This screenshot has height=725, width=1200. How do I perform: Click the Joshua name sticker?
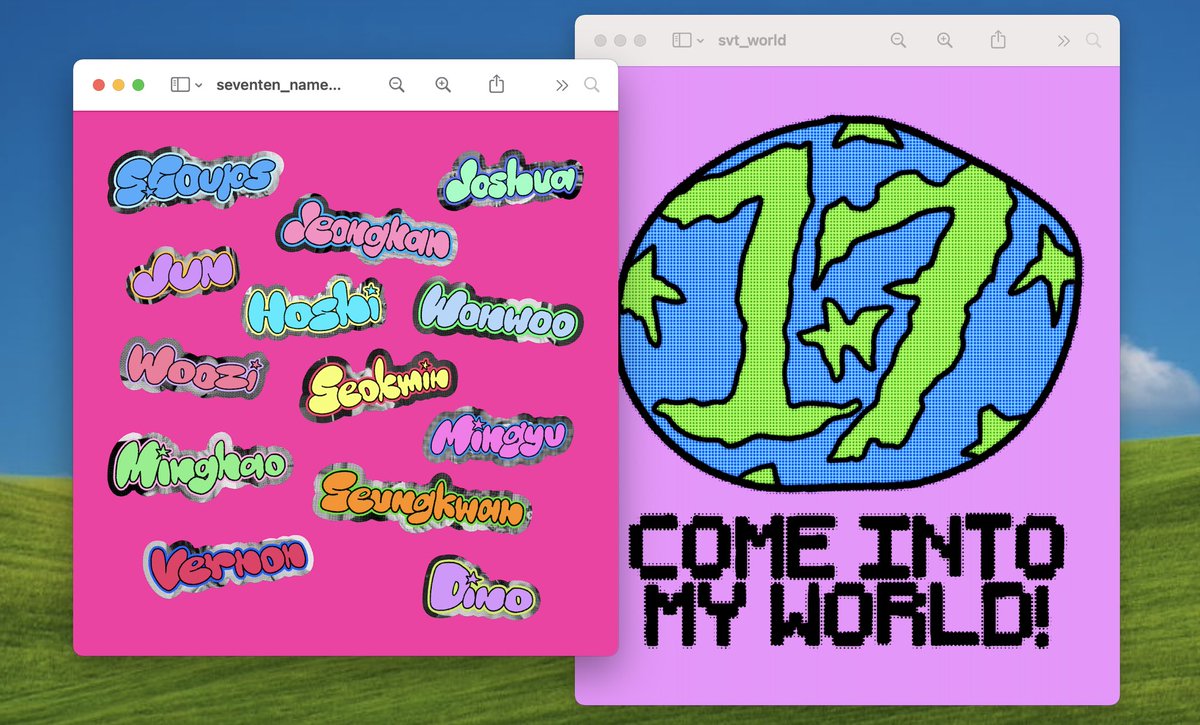pos(510,181)
